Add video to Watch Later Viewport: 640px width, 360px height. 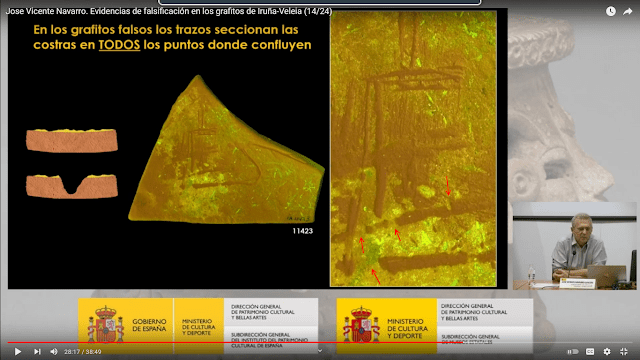[611, 11]
